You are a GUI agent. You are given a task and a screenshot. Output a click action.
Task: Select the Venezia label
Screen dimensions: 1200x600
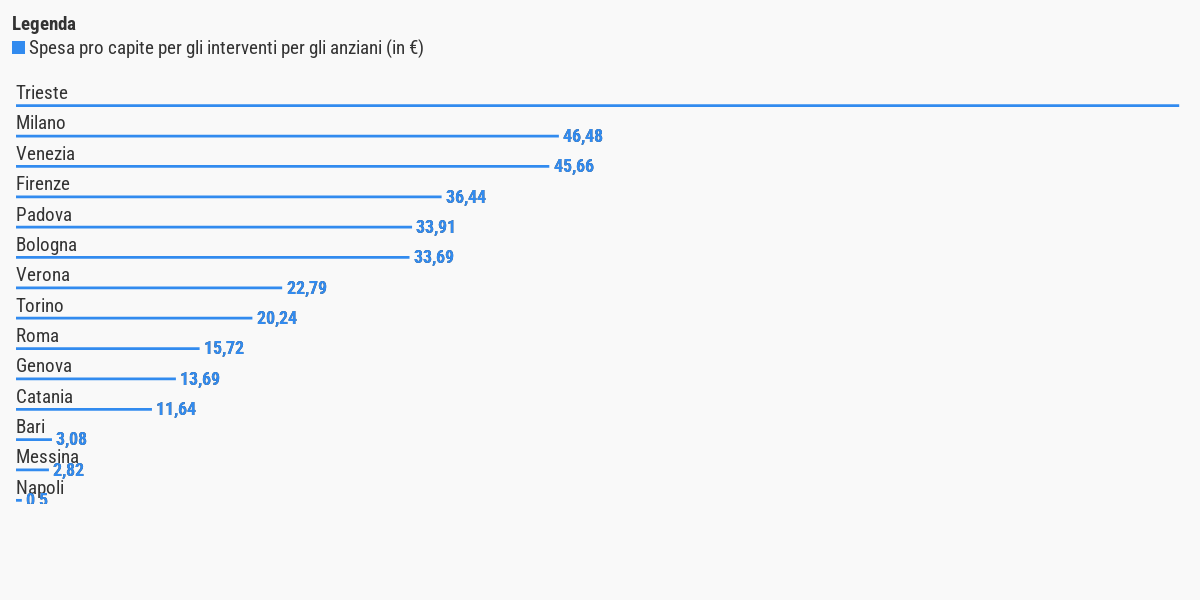coord(45,154)
